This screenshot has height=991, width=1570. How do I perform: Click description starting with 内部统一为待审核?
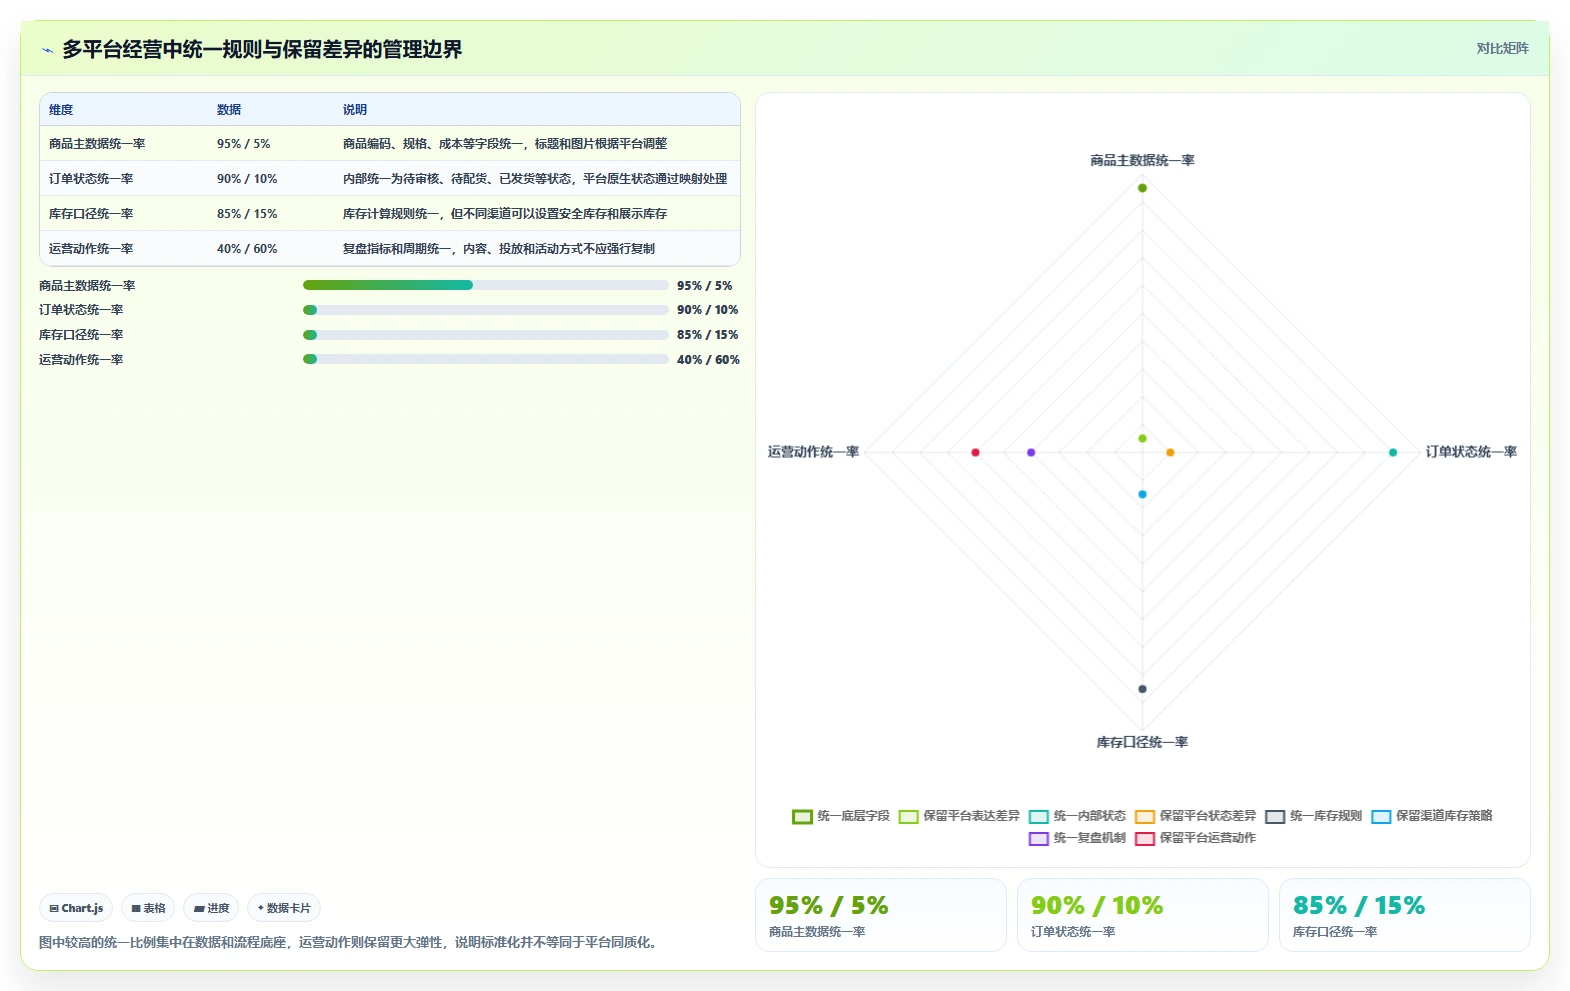535,179
